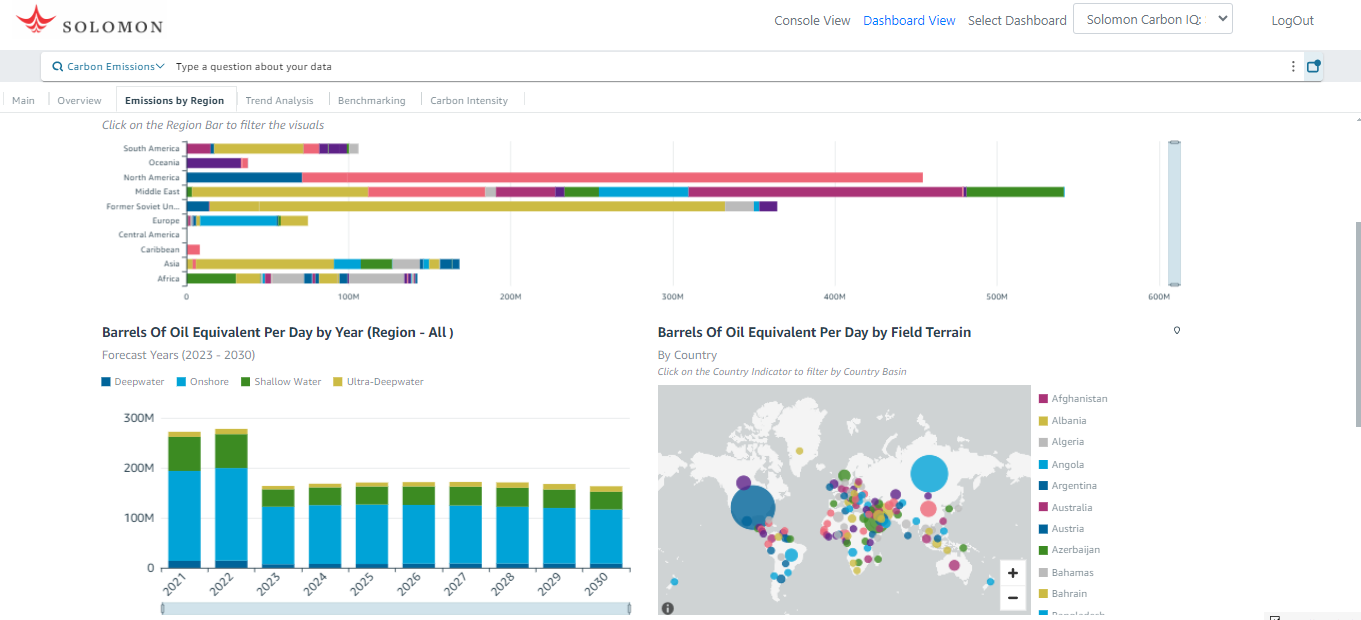
Task: Open the map info icon
Action: click(x=668, y=607)
